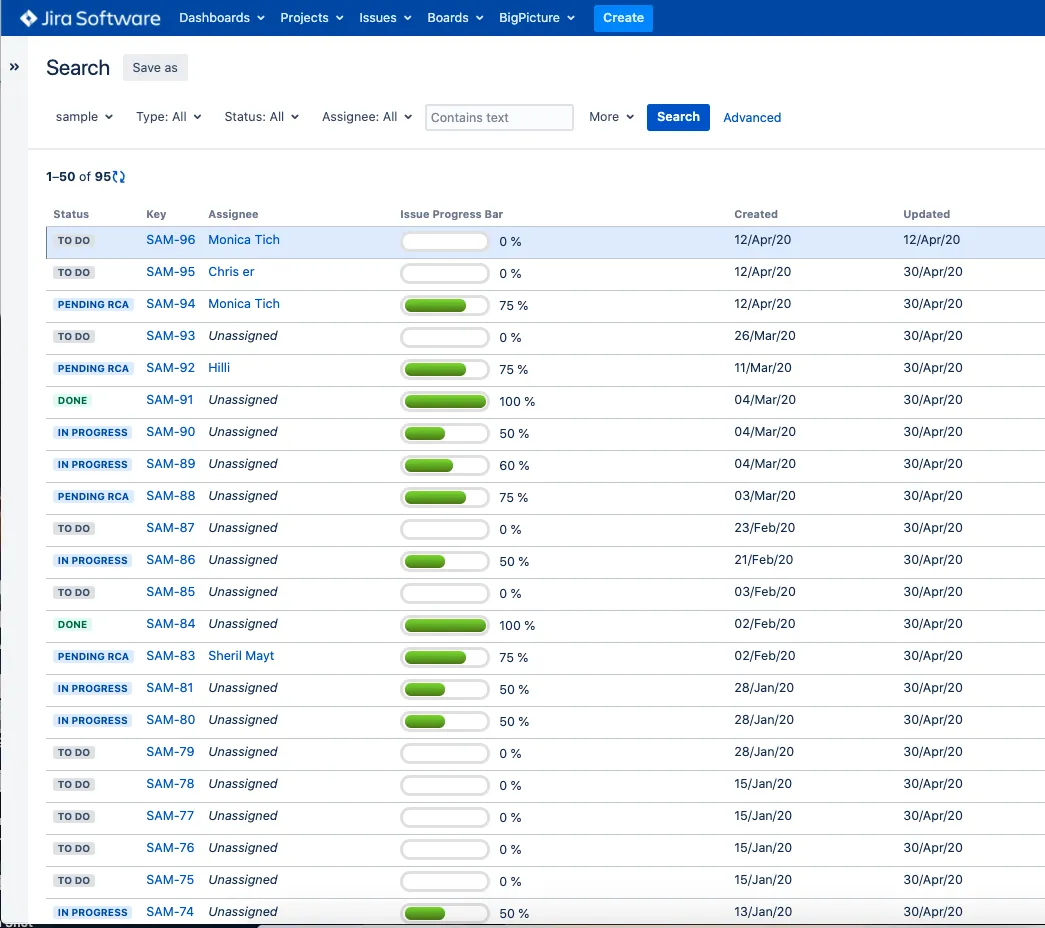Open assignee Hilli profile
The height and width of the screenshot is (928, 1045).
point(219,368)
